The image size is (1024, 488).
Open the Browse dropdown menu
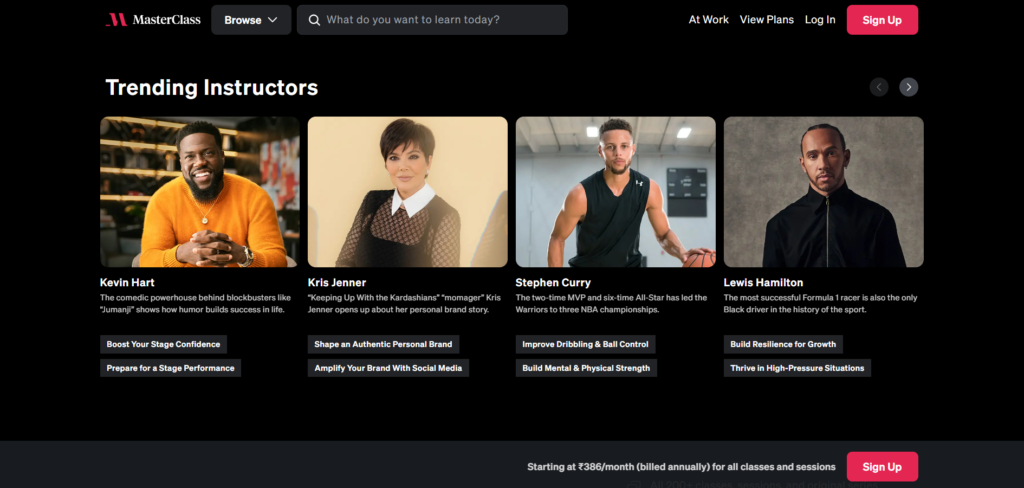(251, 20)
